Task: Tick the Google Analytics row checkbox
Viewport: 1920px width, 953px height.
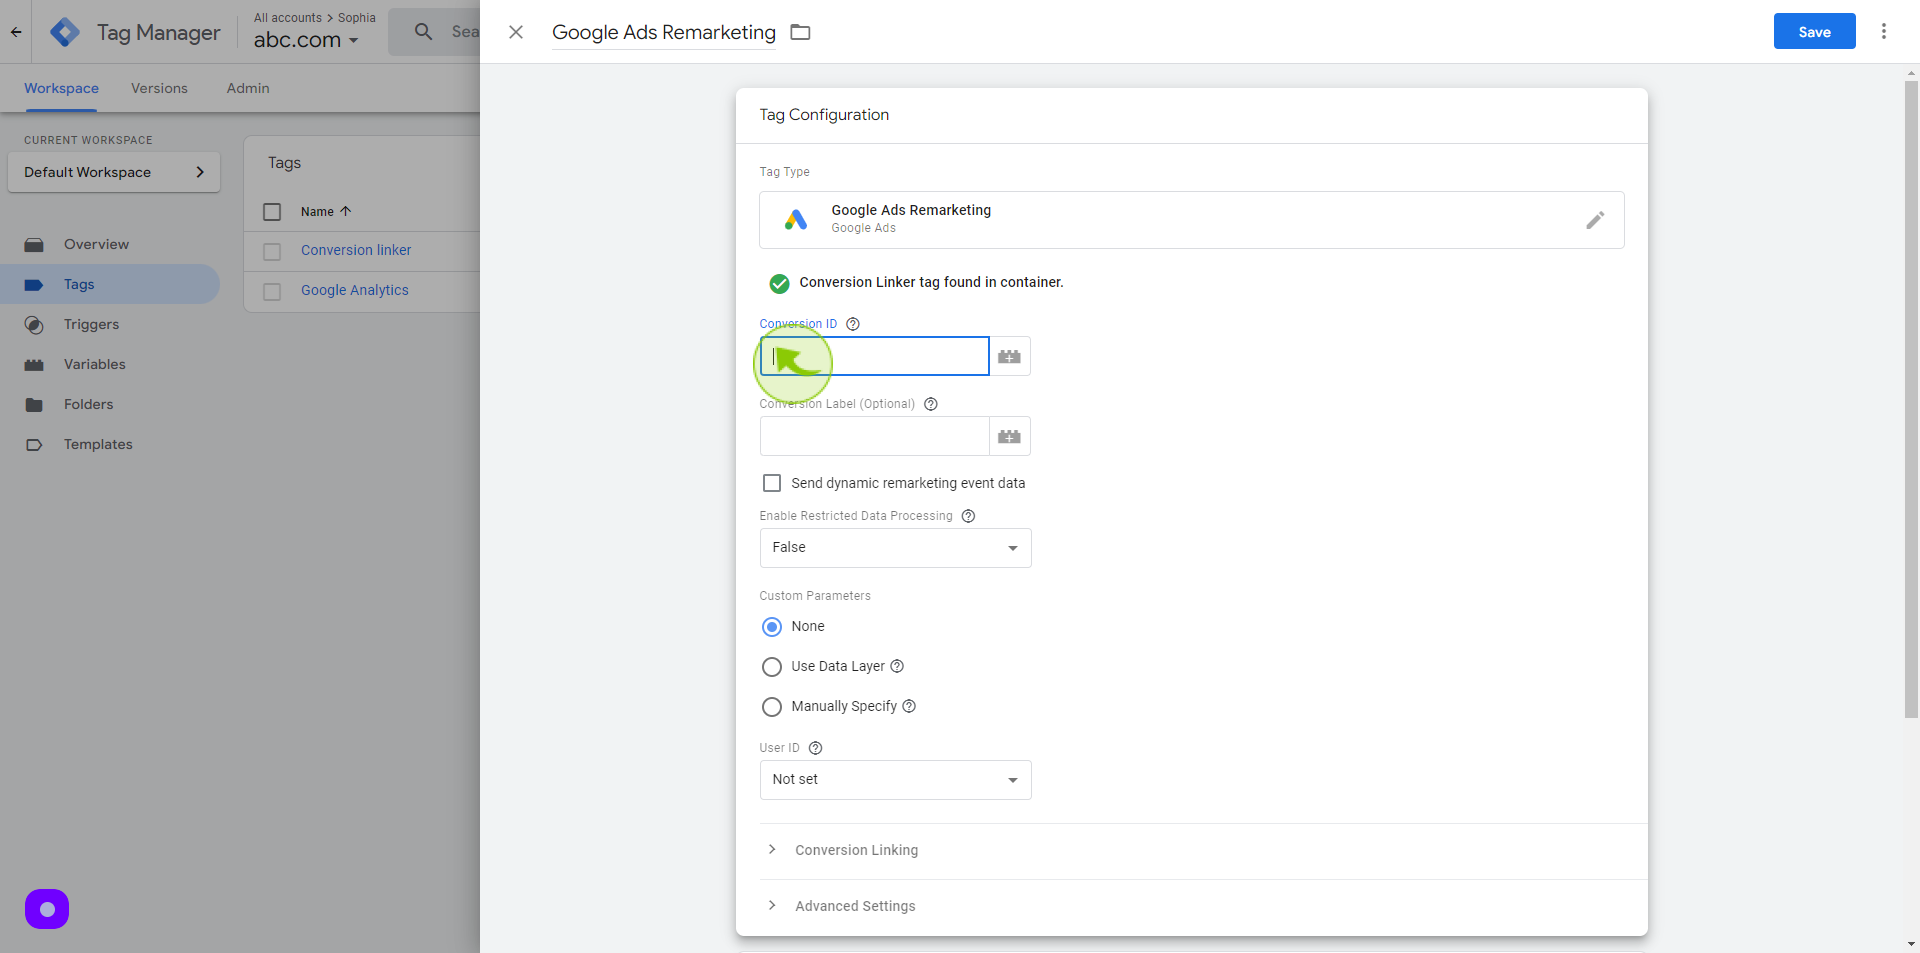Action: 272,292
